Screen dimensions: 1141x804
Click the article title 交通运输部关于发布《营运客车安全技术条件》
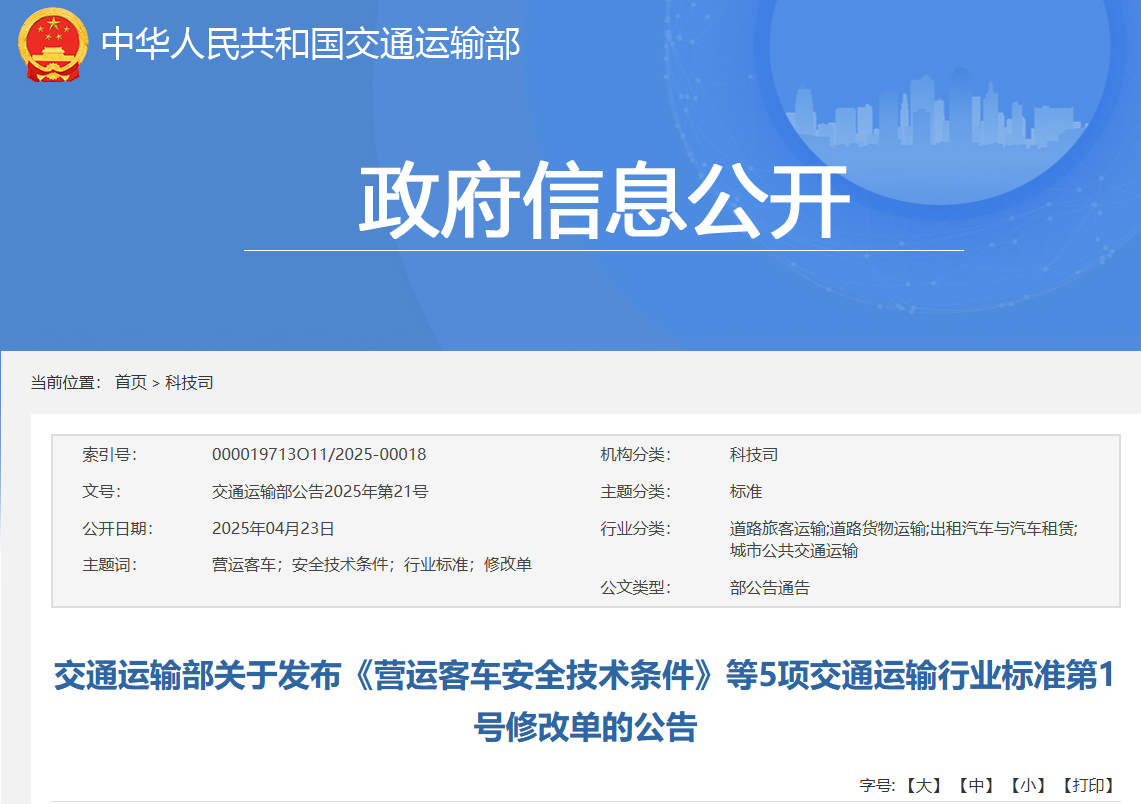click(386, 675)
